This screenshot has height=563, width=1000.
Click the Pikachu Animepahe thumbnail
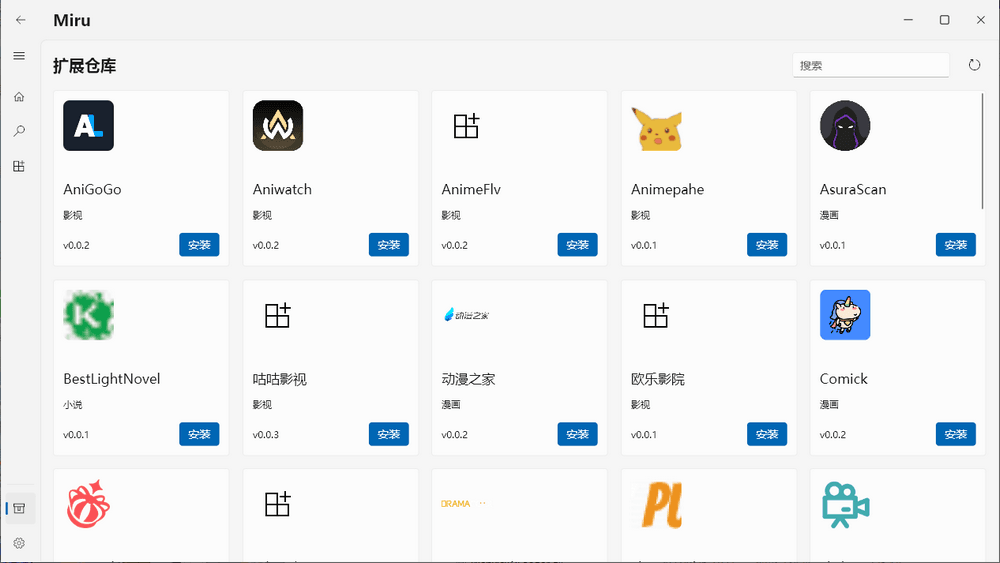[656, 127]
